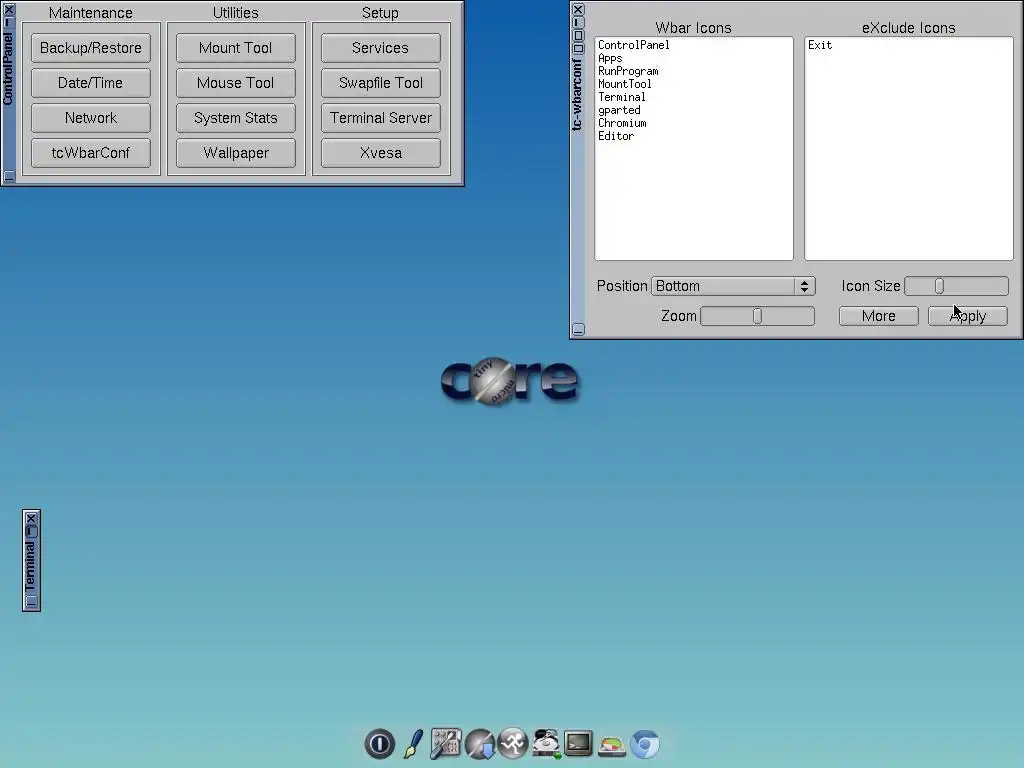The height and width of the screenshot is (768, 1024).
Task: Click the Xvesa button
Action: point(381,153)
